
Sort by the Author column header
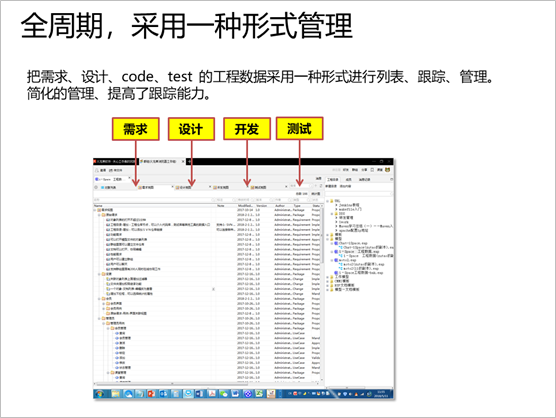point(280,206)
